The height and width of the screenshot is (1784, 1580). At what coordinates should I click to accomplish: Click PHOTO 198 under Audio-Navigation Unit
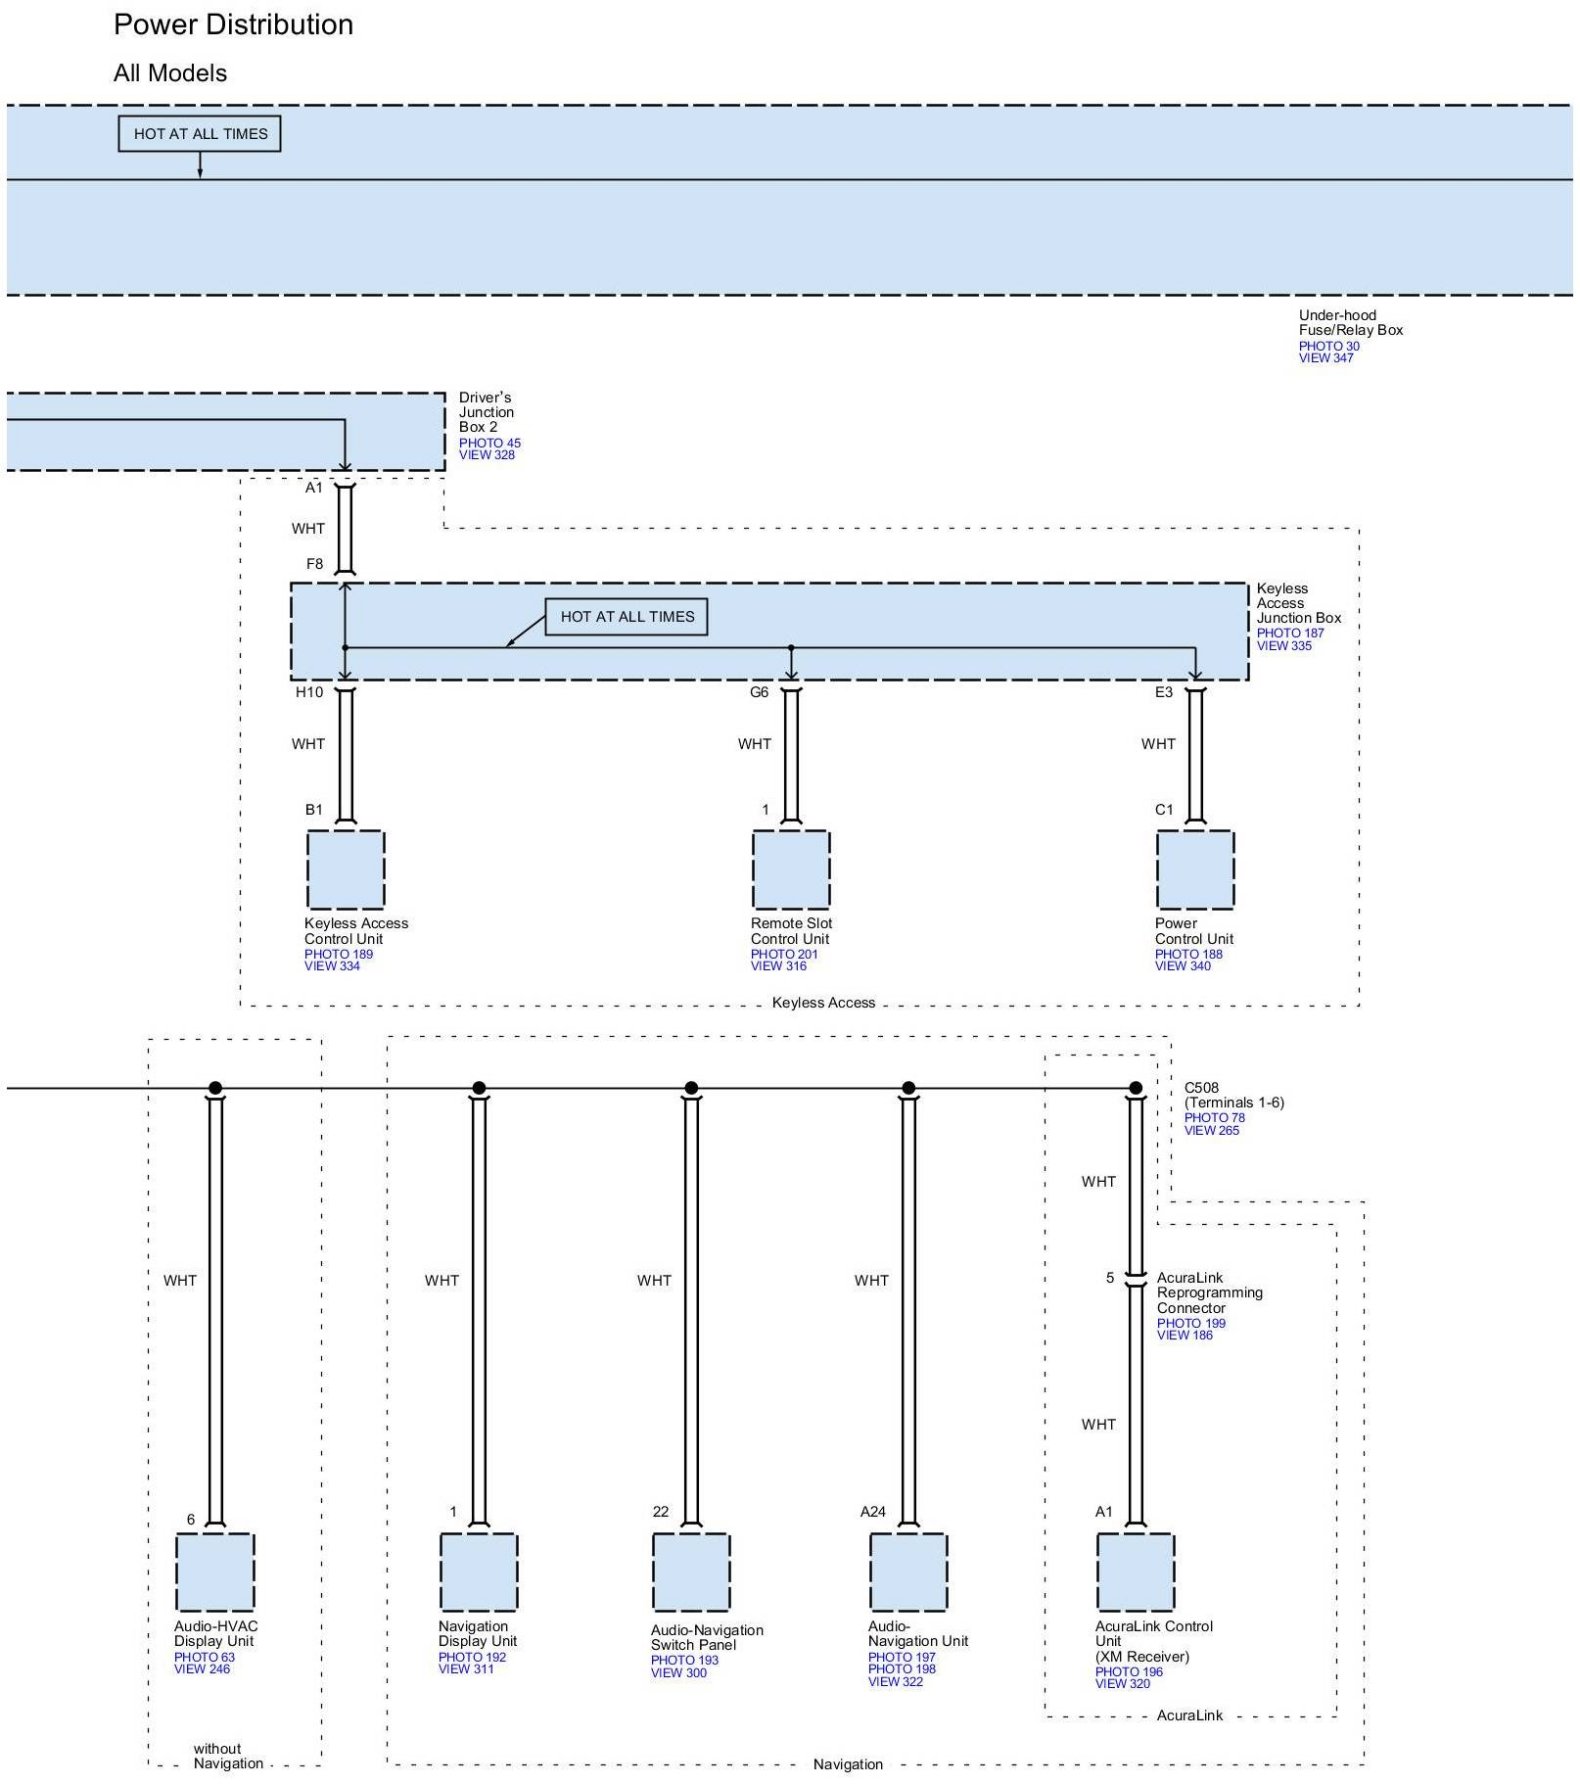(901, 1669)
